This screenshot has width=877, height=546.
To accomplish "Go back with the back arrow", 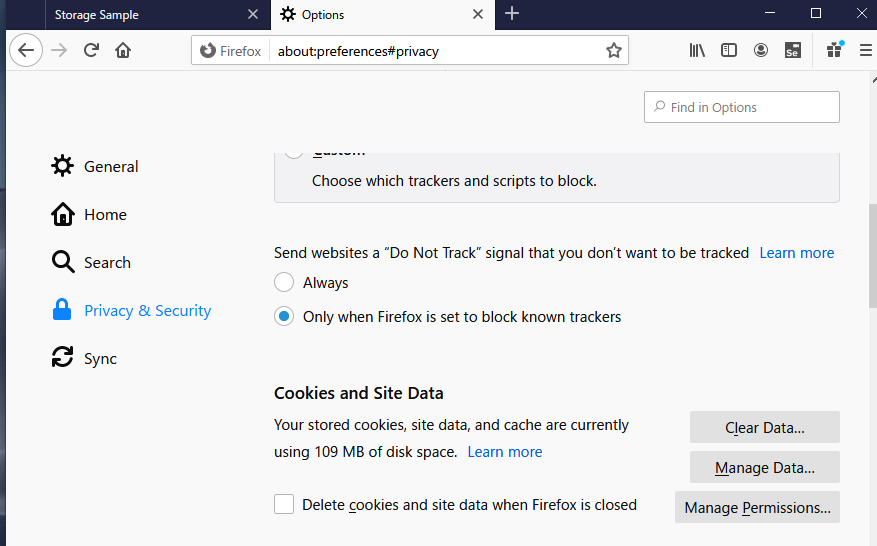I will click(x=27, y=50).
